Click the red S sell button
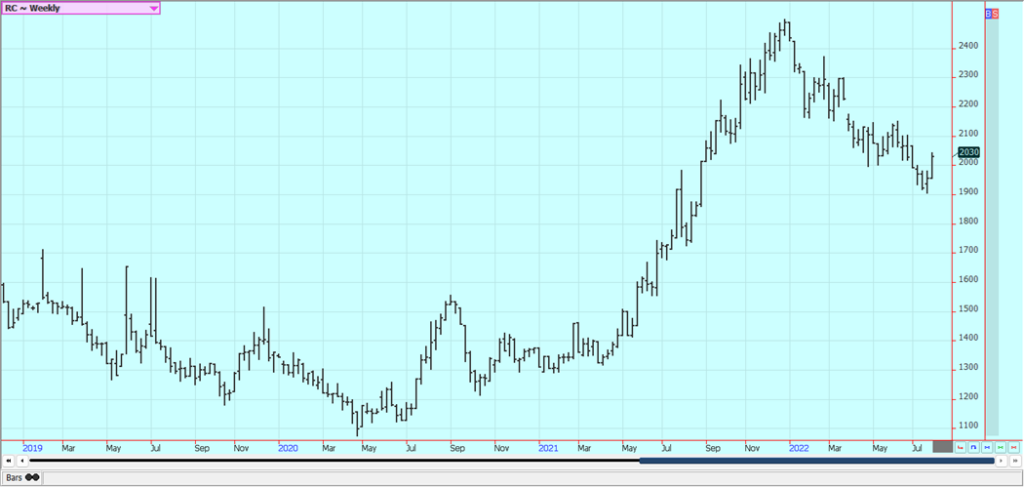The width and height of the screenshot is (1024, 487). (x=995, y=14)
